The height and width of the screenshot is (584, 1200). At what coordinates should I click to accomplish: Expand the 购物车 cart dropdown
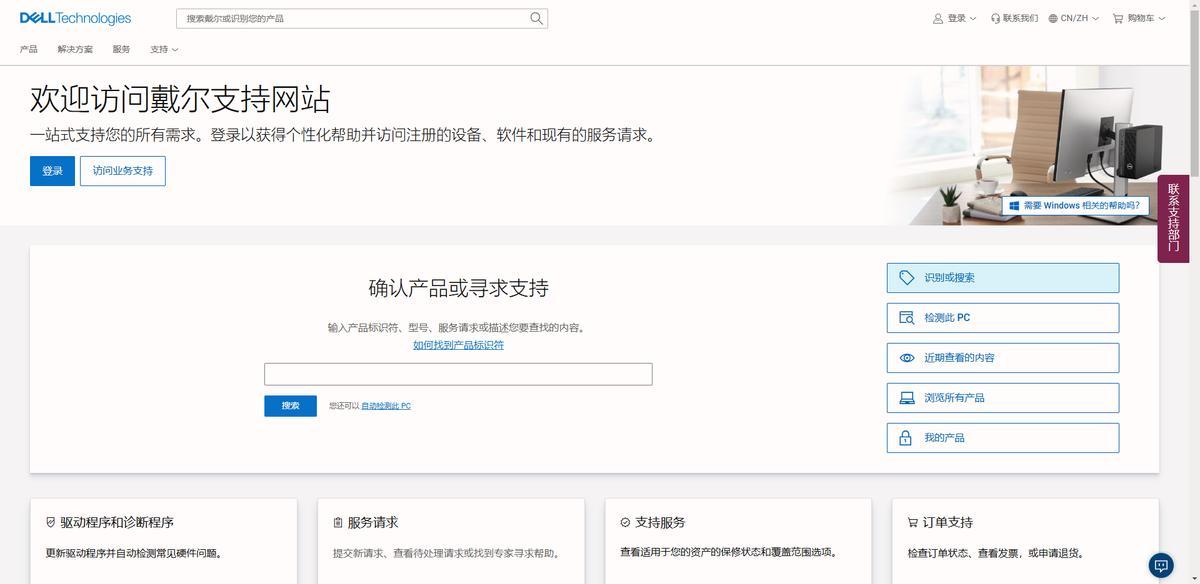point(1139,18)
